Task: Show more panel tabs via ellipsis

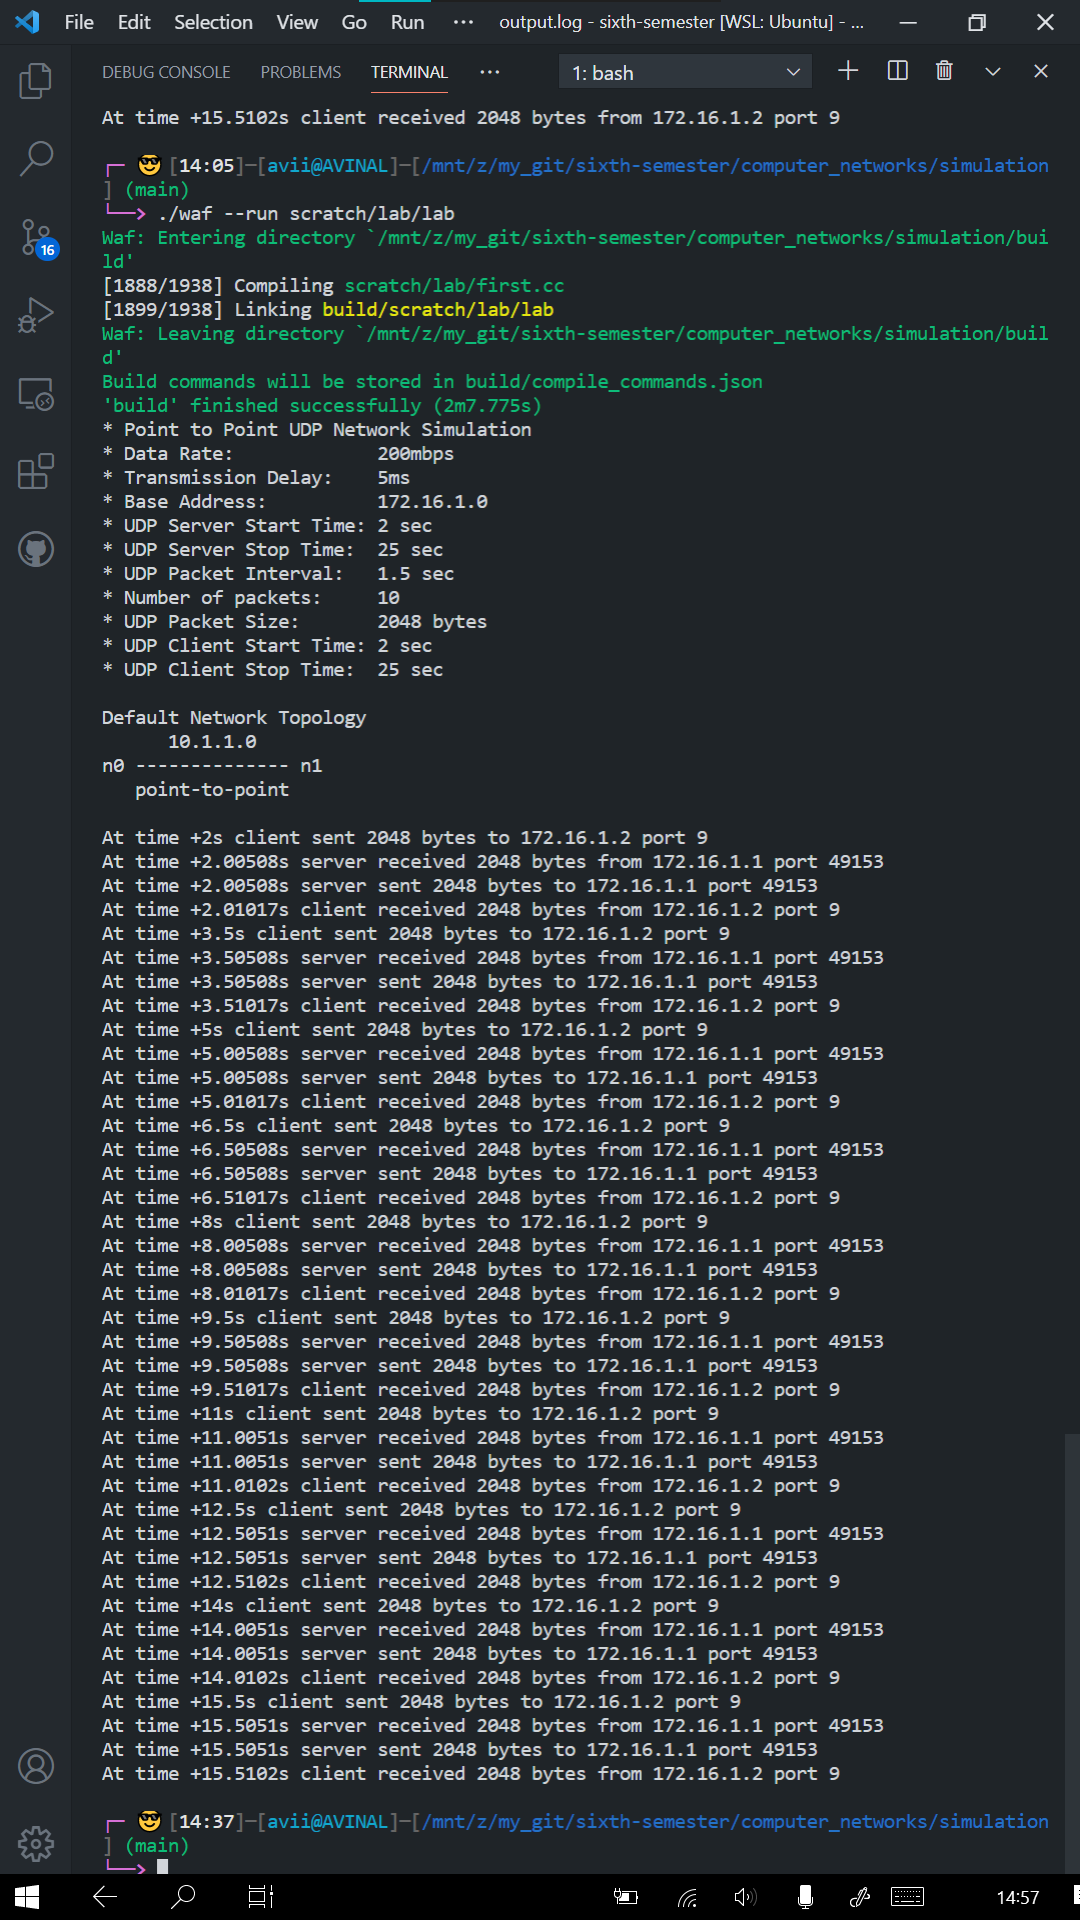Action: [489, 72]
